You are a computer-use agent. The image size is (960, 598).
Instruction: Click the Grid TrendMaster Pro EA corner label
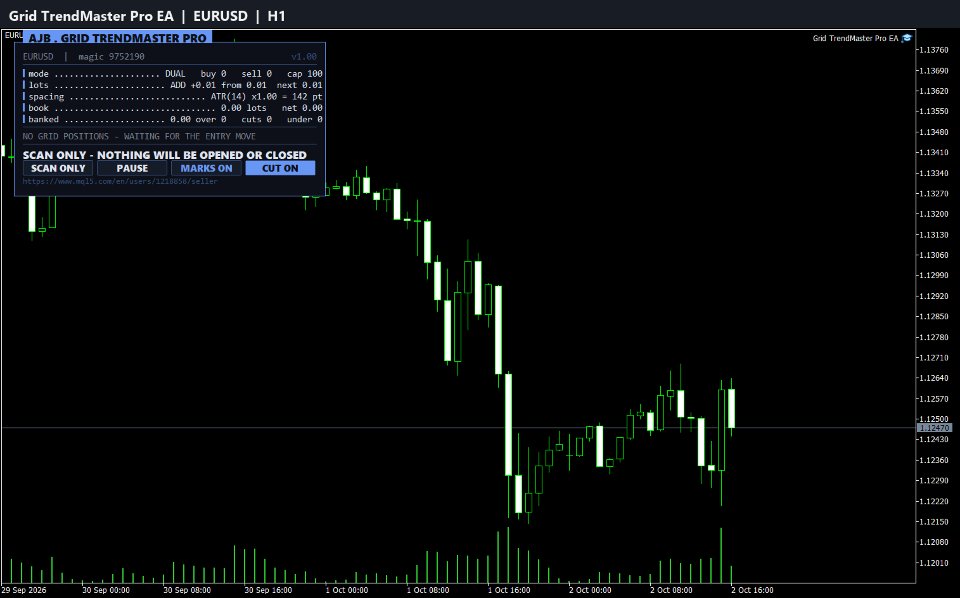[855, 38]
